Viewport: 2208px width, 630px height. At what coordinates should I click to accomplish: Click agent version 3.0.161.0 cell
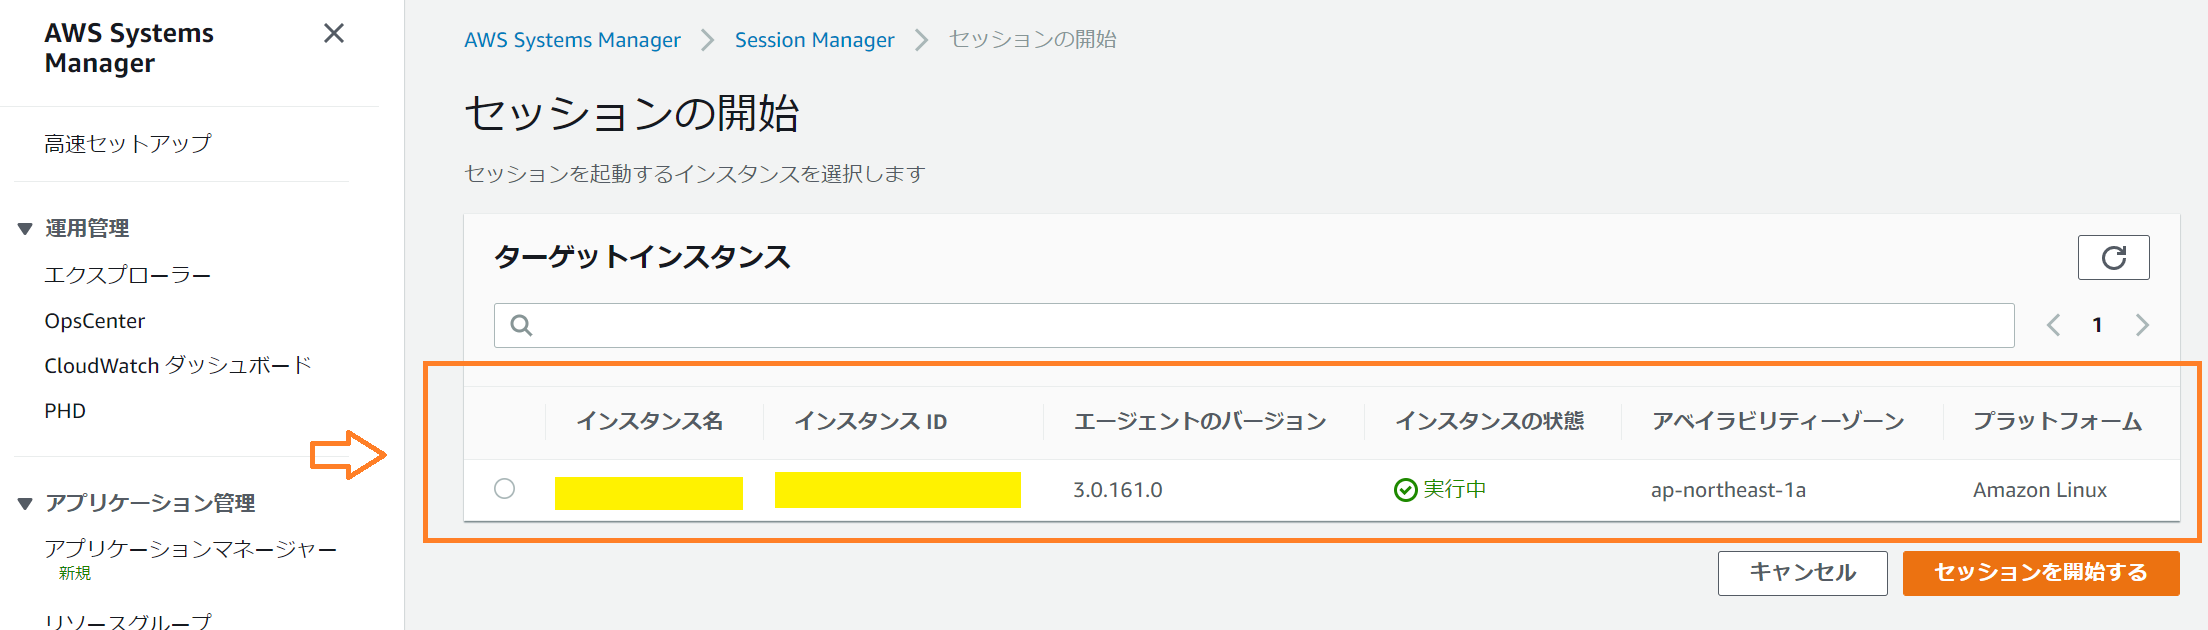(x=1118, y=490)
